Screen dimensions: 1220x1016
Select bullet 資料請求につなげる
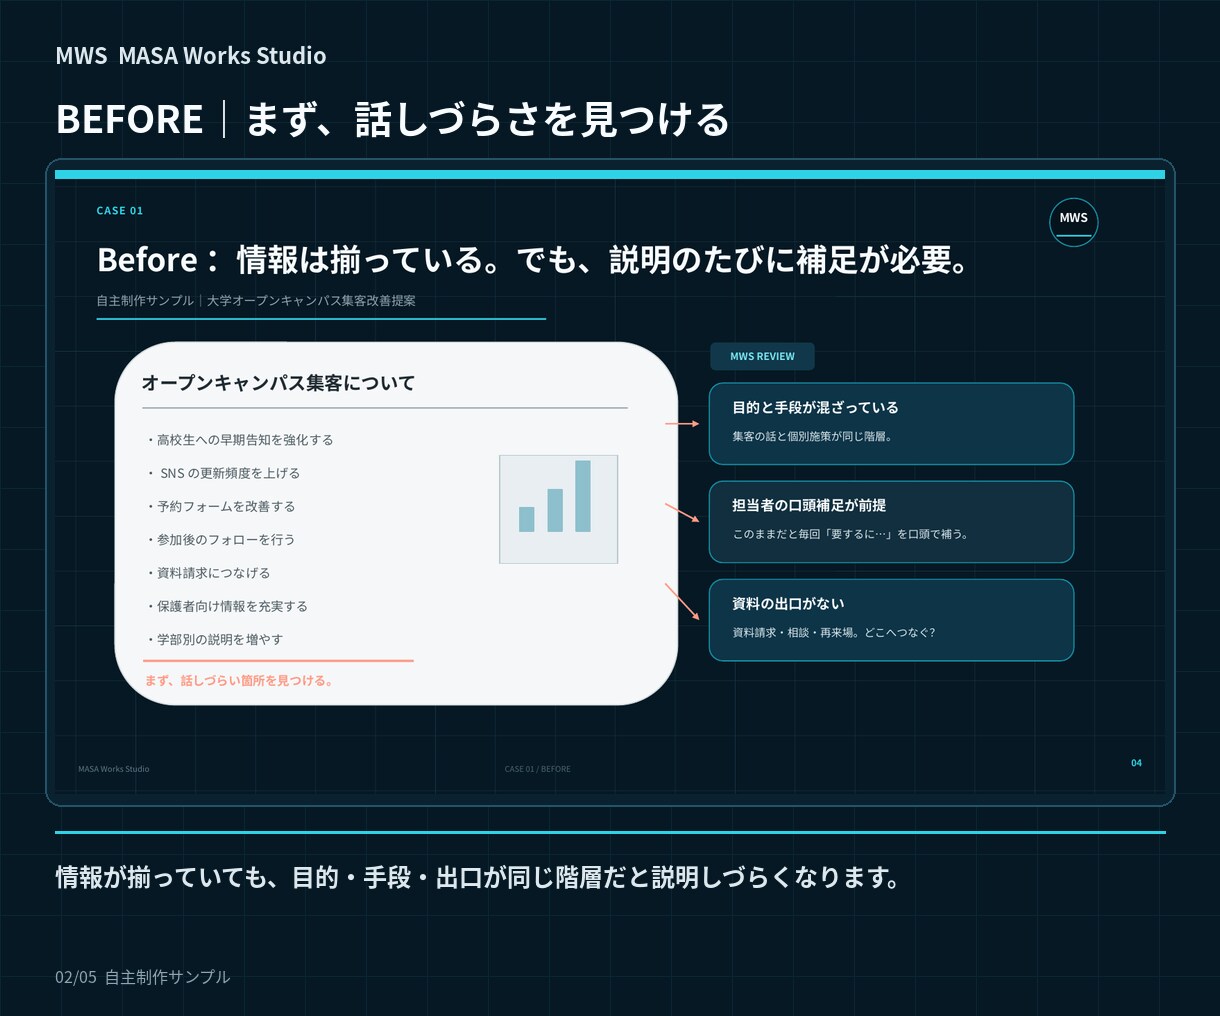coord(207,573)
